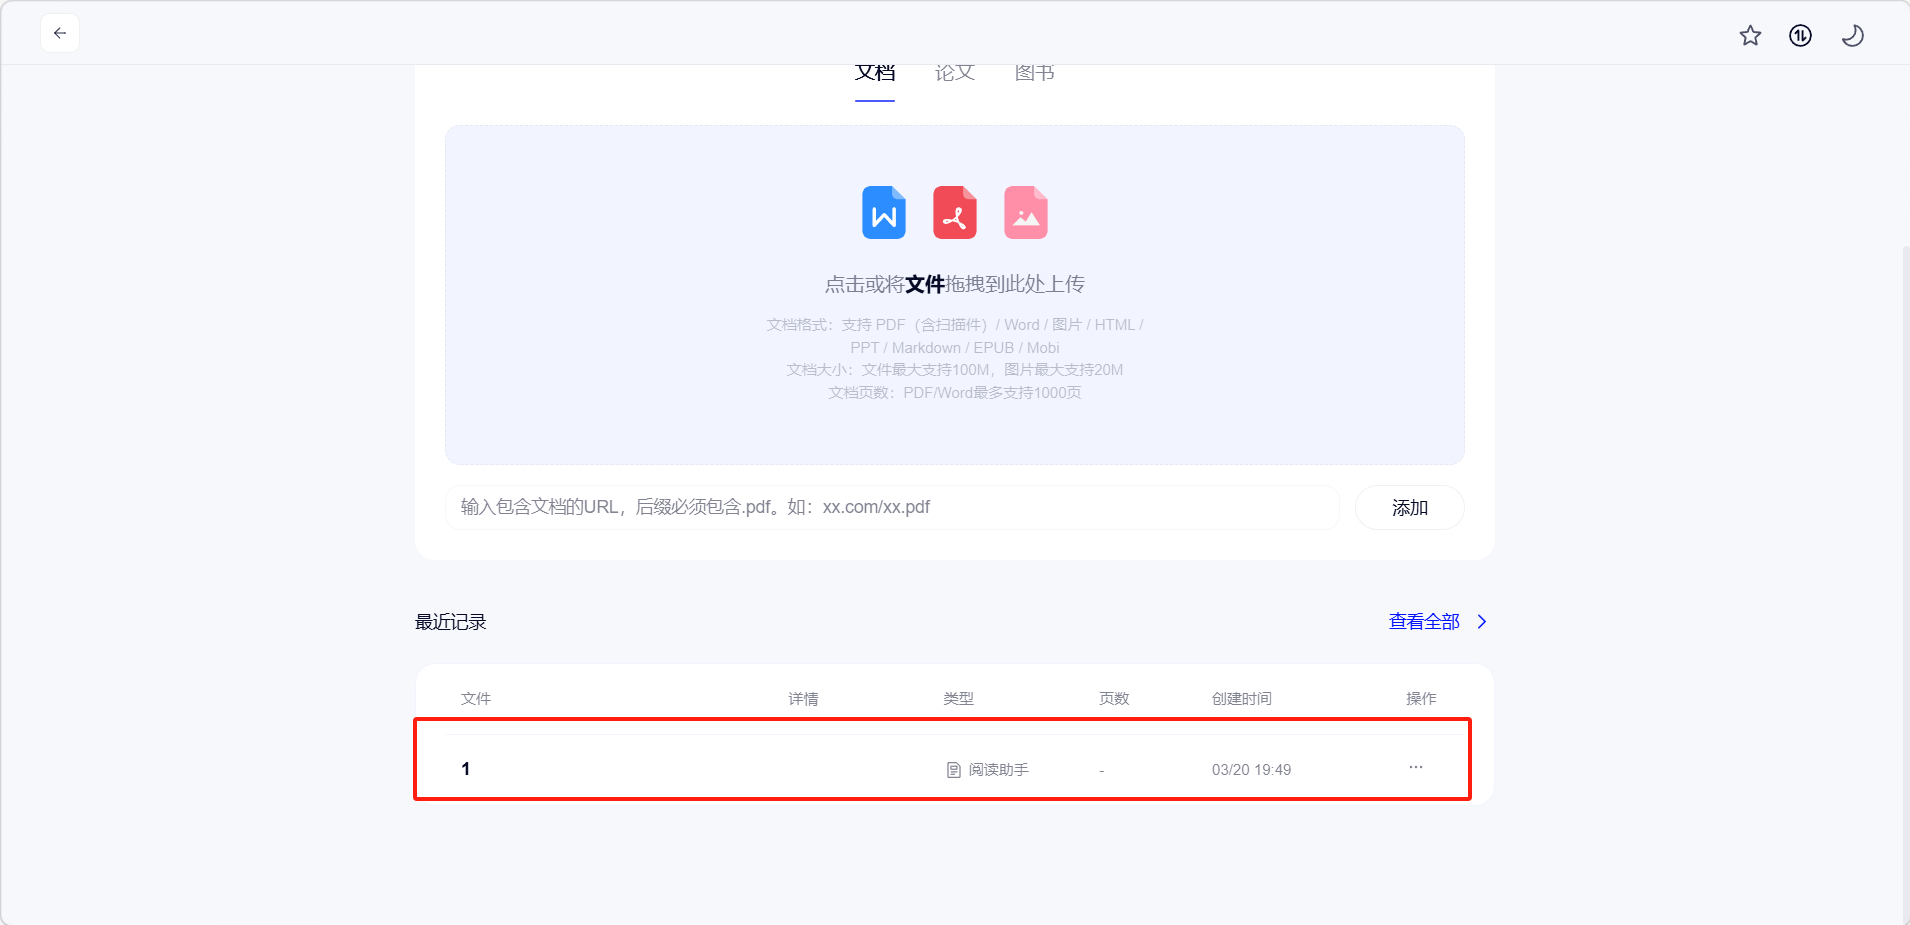
Task: Click the back arrow button
Action: (60, 33)
